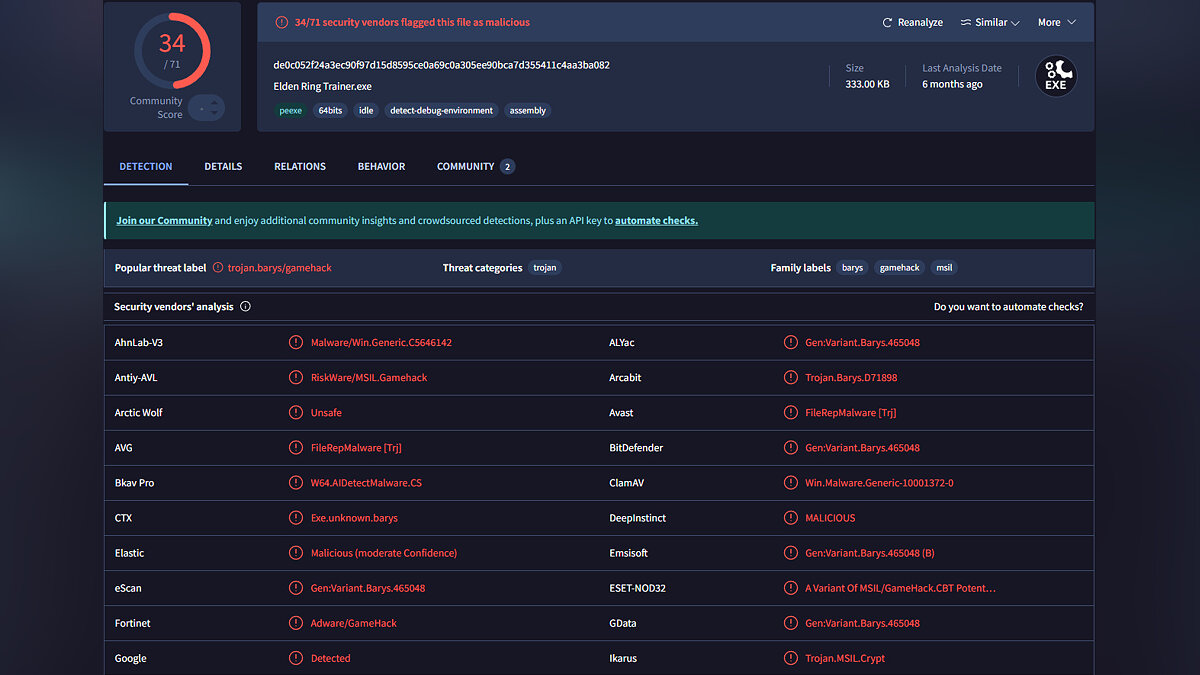This screenshot has width=1200, height=675.
Task: Open the Relations tab
Action: pyautogui.click(x=300, y=166)
